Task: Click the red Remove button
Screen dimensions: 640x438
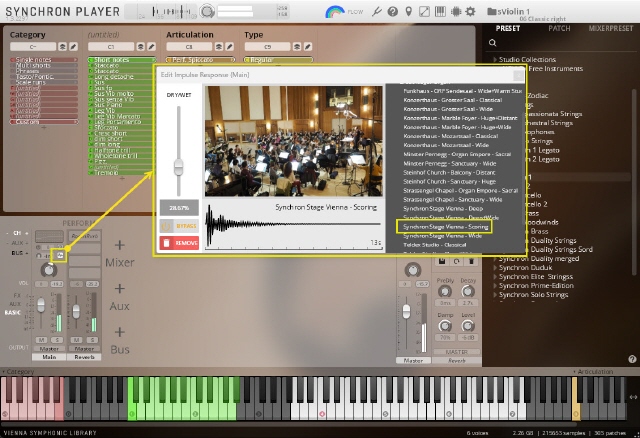Action: pyautogui.click(x=179, y=243)
